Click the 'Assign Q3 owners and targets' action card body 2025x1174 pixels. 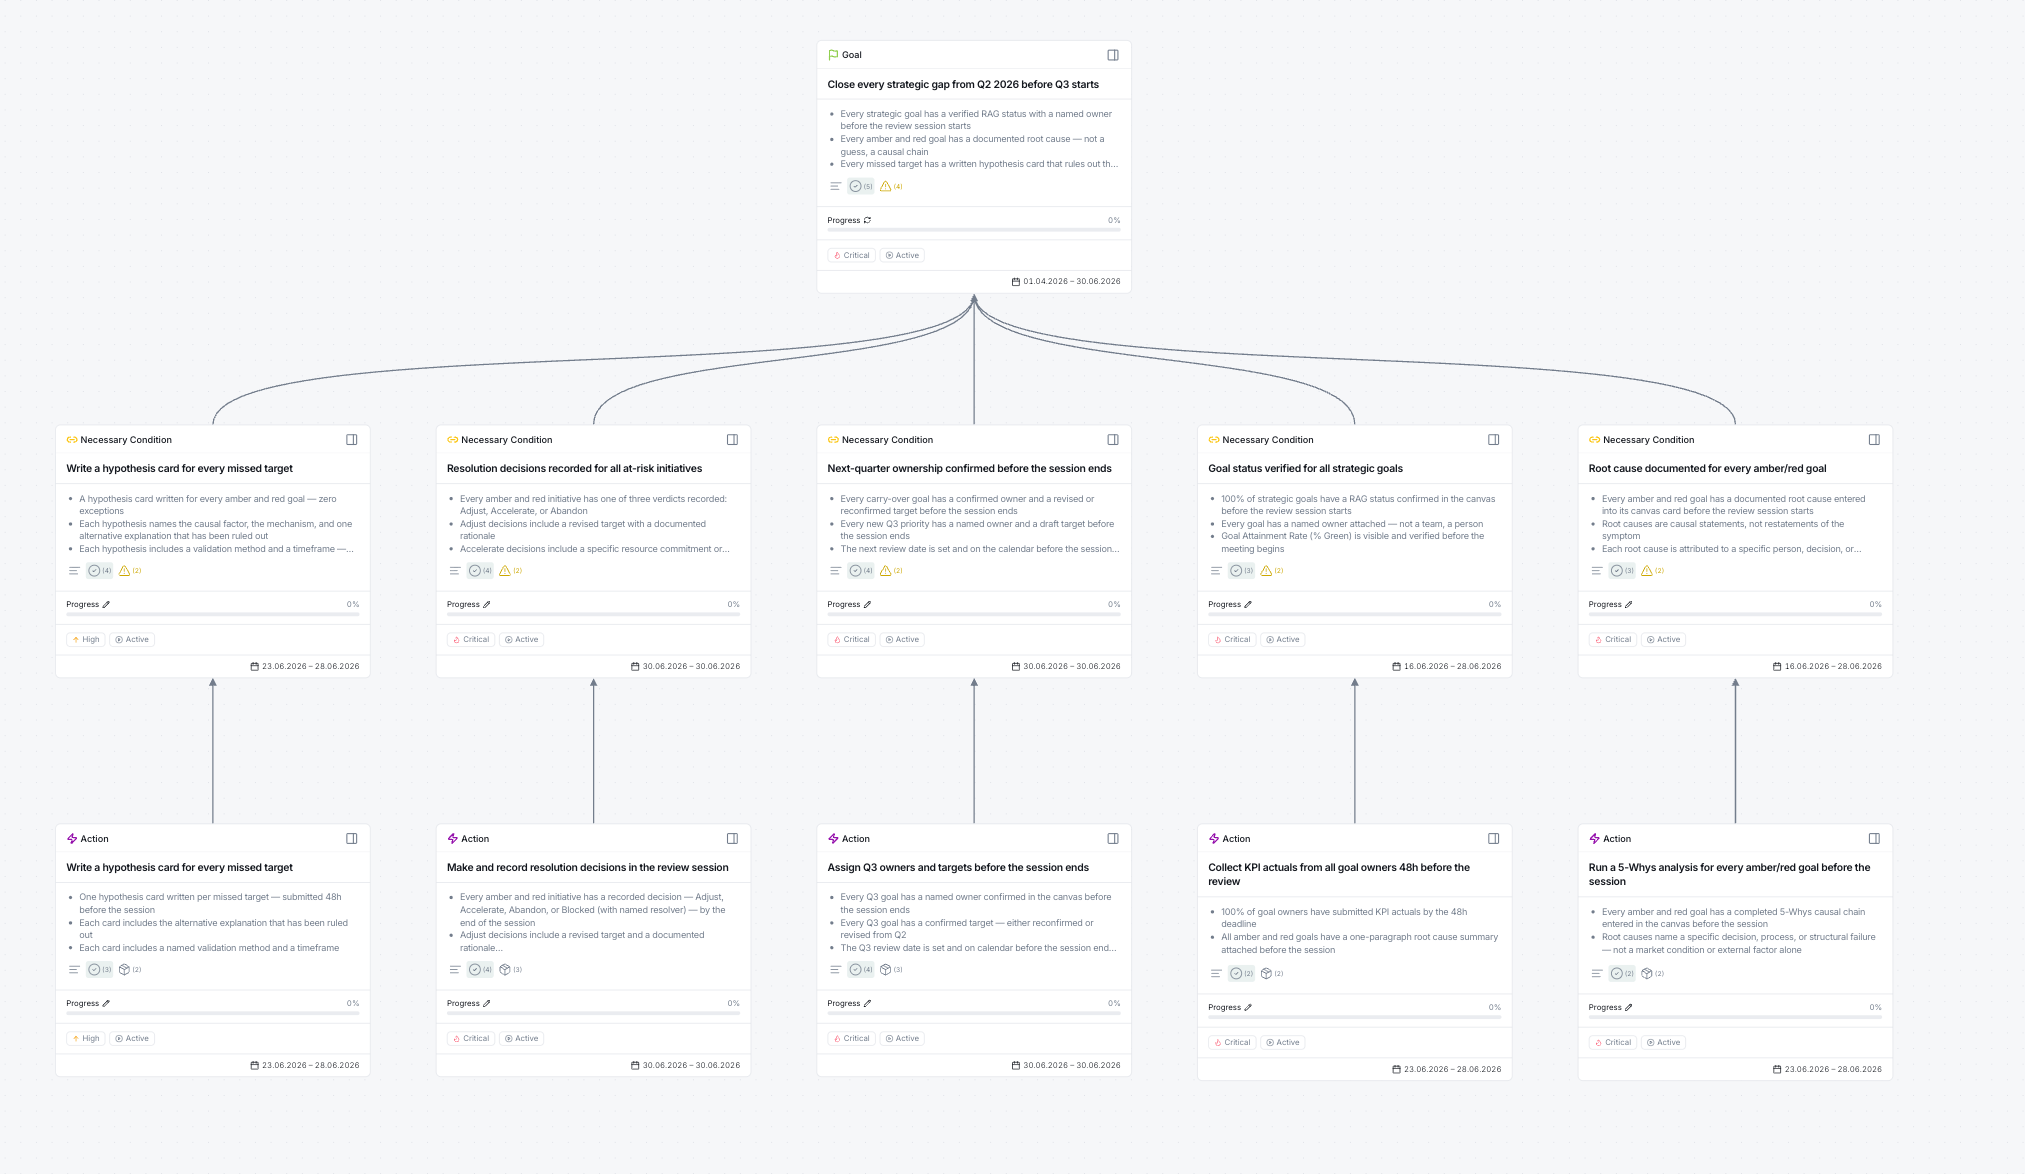(973, 922)
